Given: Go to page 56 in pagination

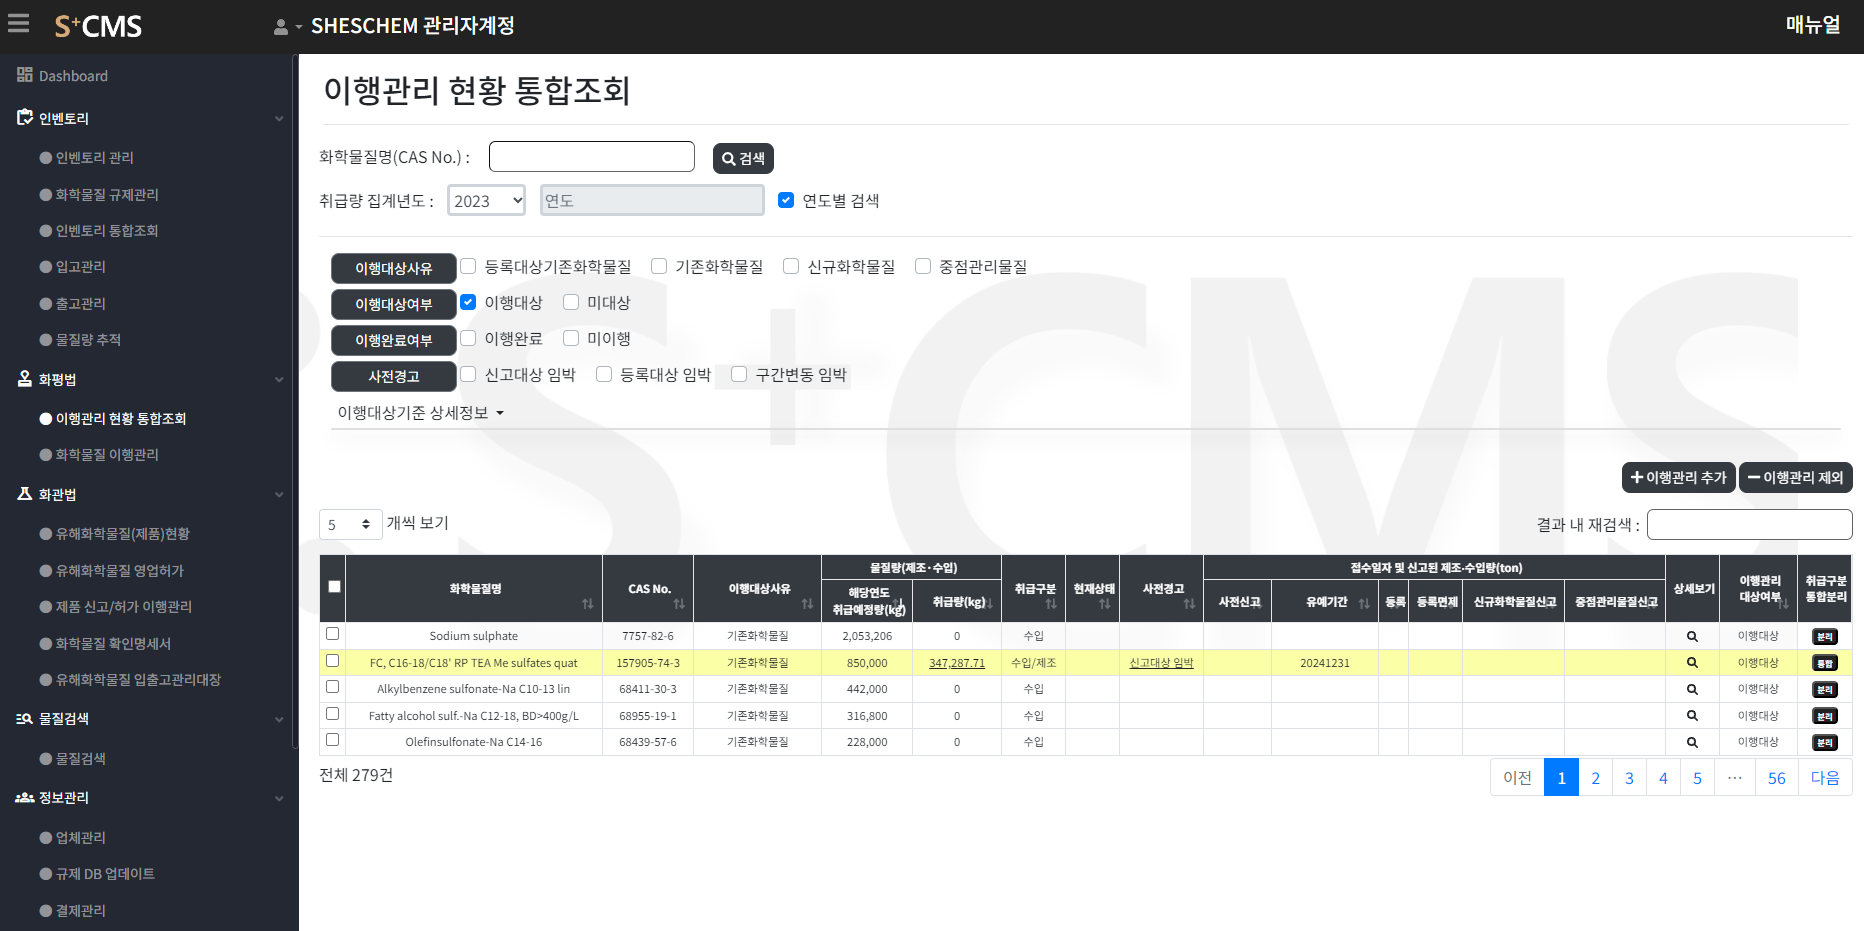Looking at the screenshot, I should click(x=1776, y=778).
